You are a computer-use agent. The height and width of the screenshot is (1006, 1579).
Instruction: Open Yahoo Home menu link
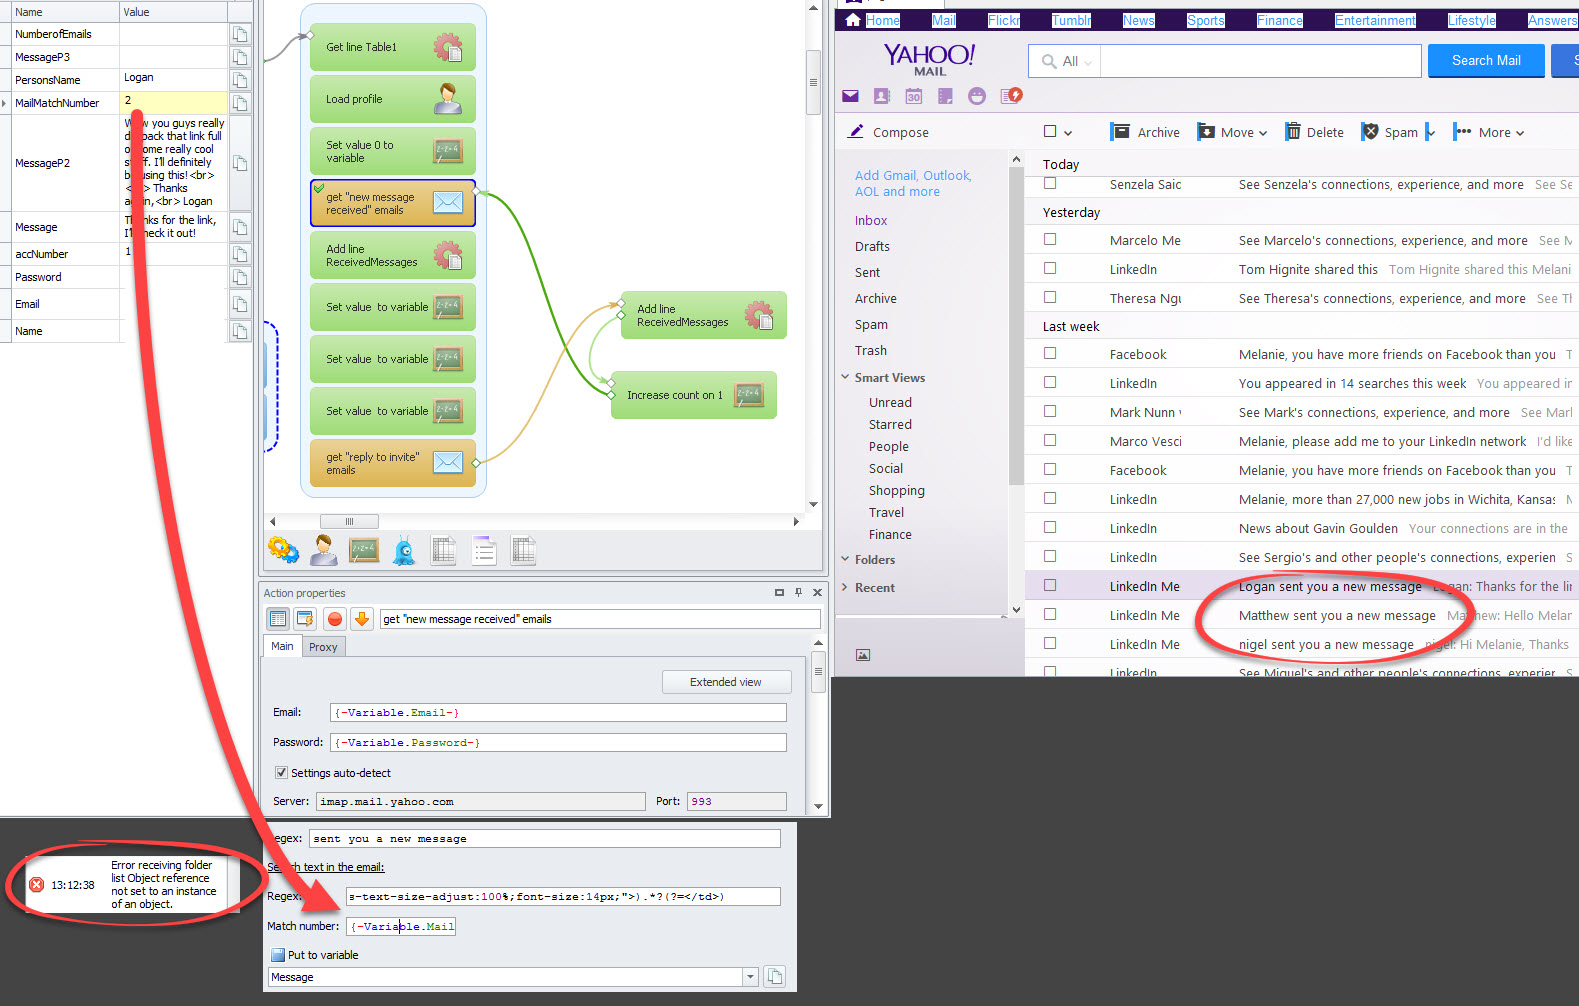point(882,20)
